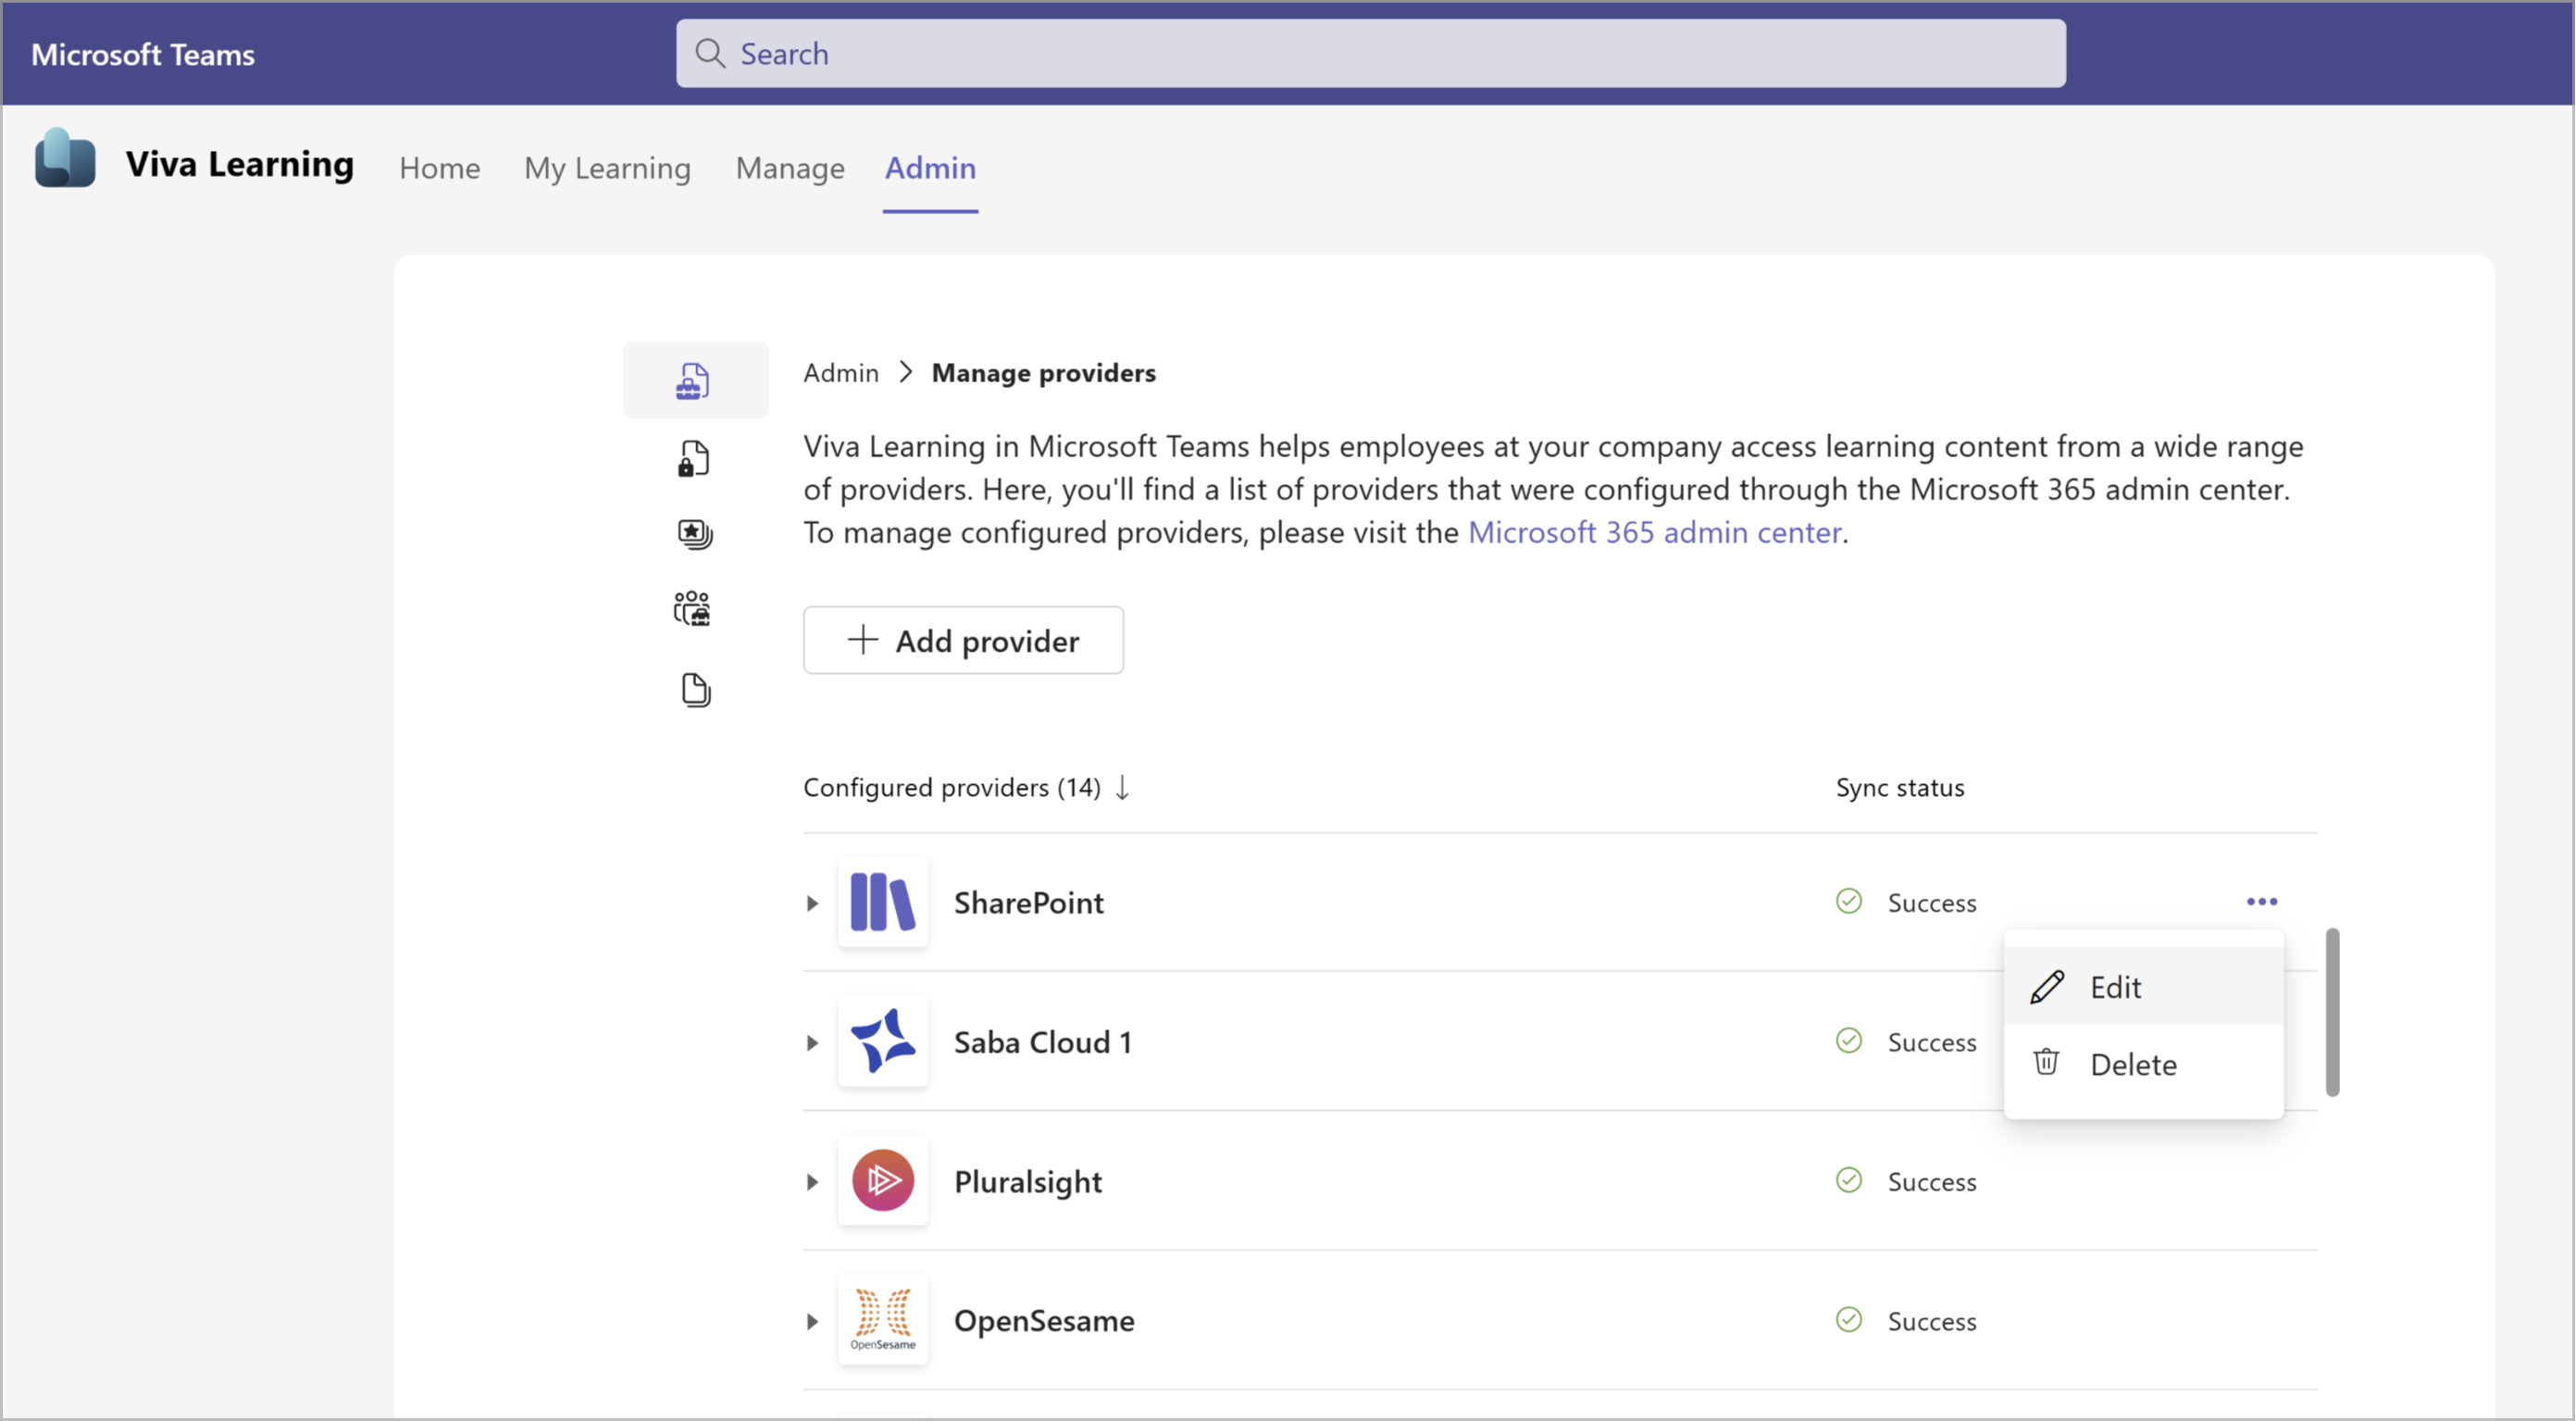Click the OpenSesame provider logo

click(883, 1321)
